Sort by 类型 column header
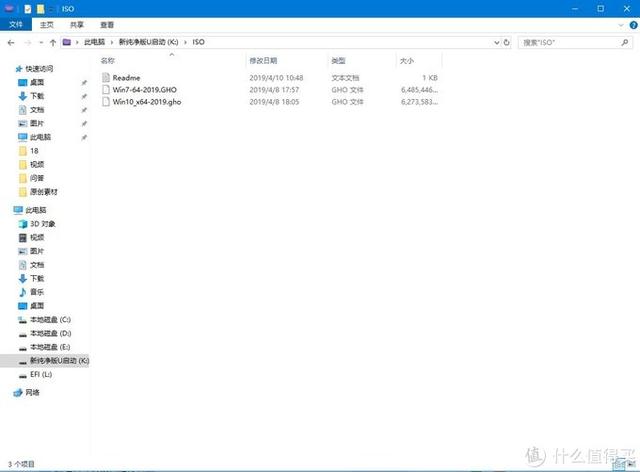Image resolution: width=640 pixels, height=472 pixels. tap(338, 61)
